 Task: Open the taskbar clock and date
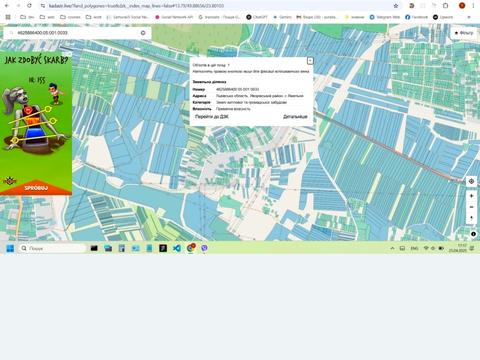457,248
